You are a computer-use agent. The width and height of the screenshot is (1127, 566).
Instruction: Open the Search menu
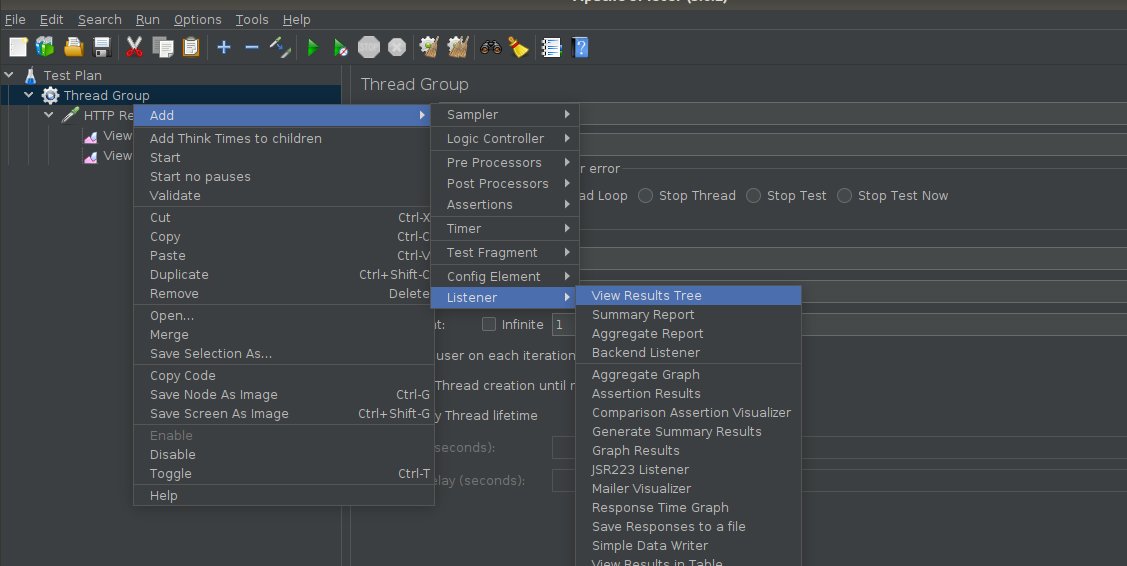tap(99, 19)
